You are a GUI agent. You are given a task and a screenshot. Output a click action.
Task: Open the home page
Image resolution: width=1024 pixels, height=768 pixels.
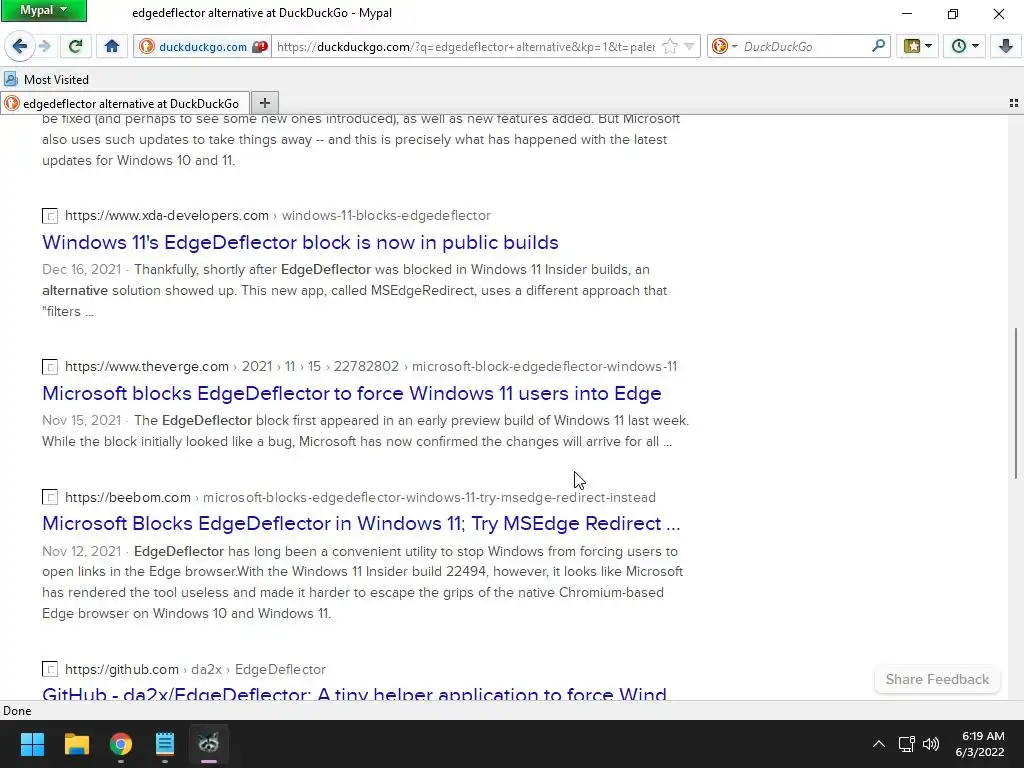(x=112, y=46)
